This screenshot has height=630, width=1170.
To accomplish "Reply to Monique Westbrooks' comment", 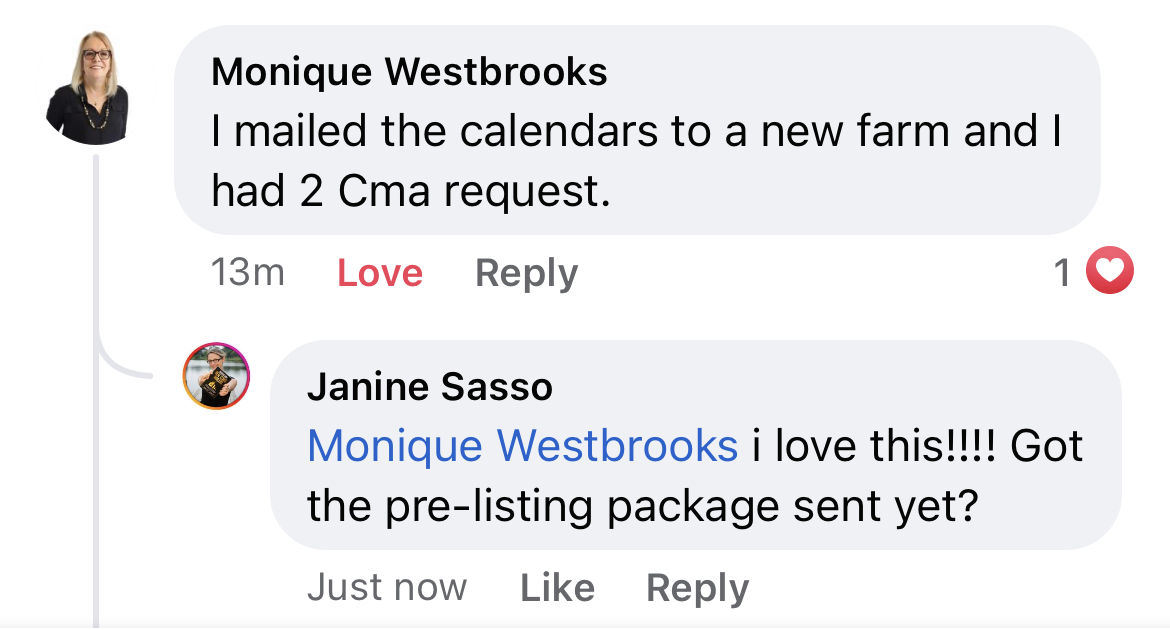I will pos(527,273).
